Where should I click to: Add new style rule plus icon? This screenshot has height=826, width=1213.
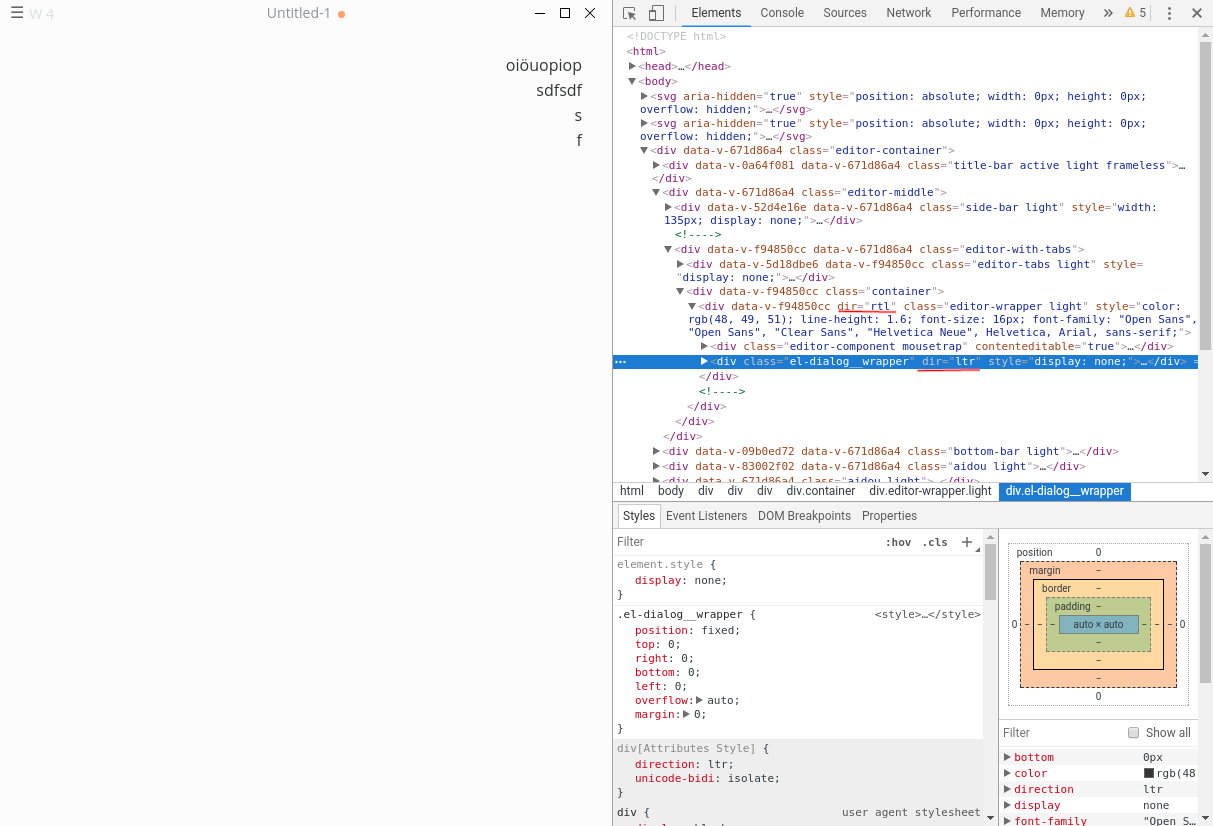pos(967,542)
